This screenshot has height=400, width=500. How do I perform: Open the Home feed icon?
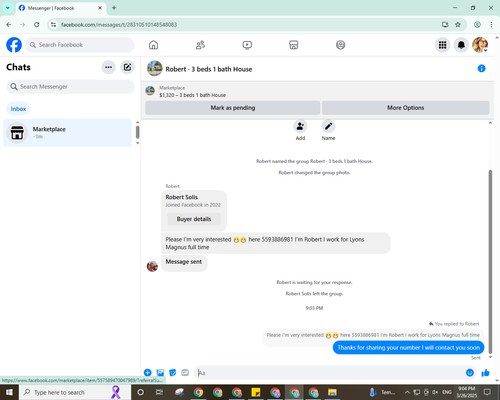(x=153, y=45)
